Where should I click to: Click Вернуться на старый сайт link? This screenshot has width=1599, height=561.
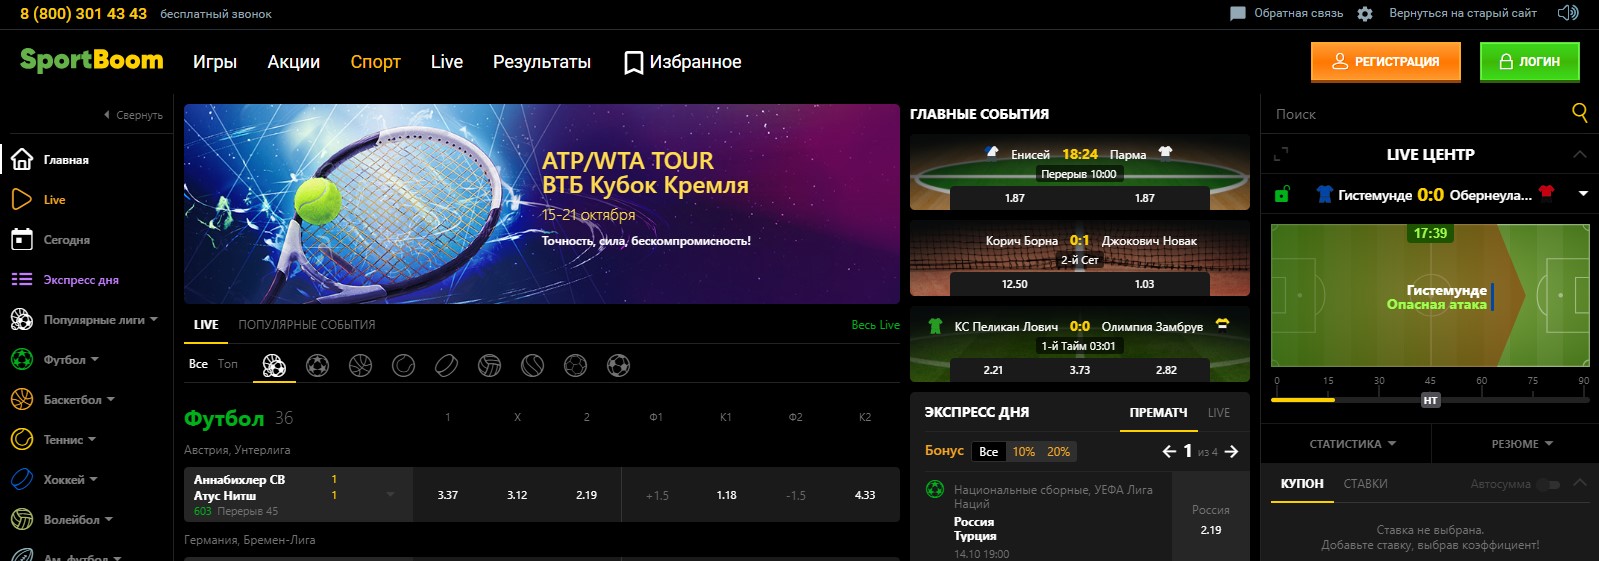1463,13
